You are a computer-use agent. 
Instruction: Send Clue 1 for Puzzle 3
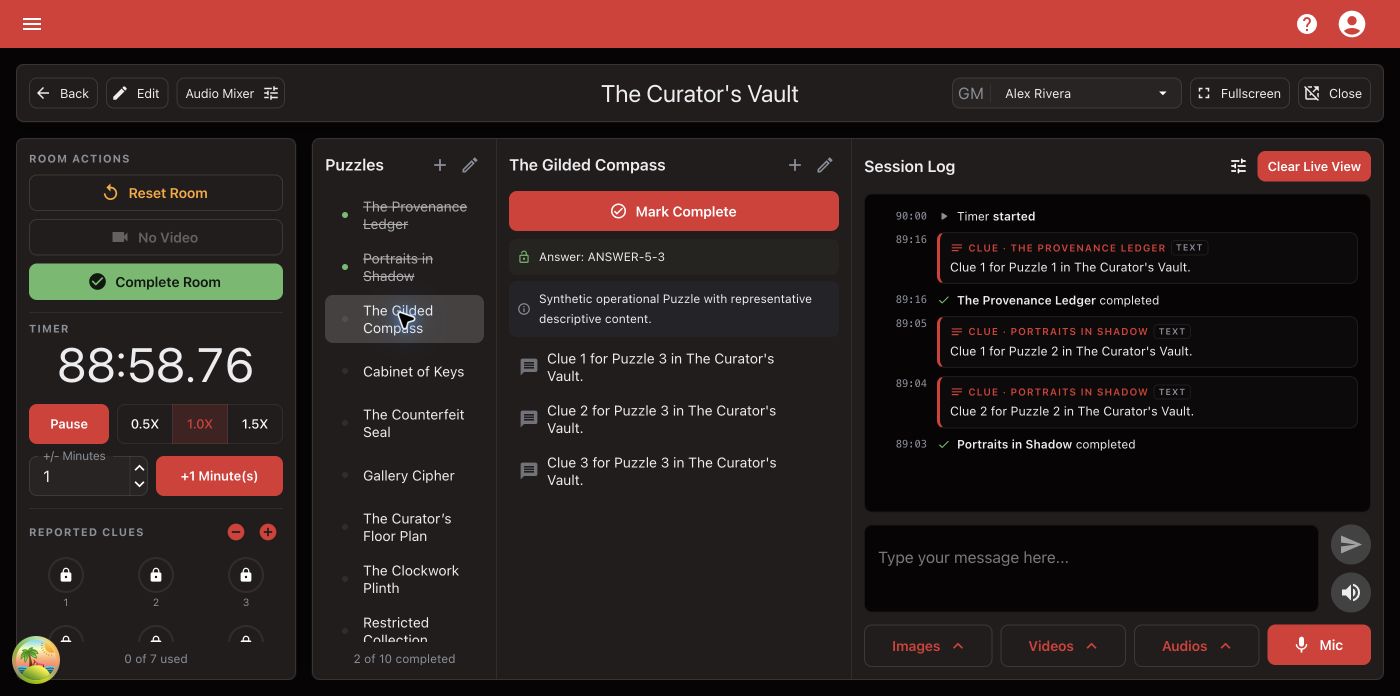[674, 367]
